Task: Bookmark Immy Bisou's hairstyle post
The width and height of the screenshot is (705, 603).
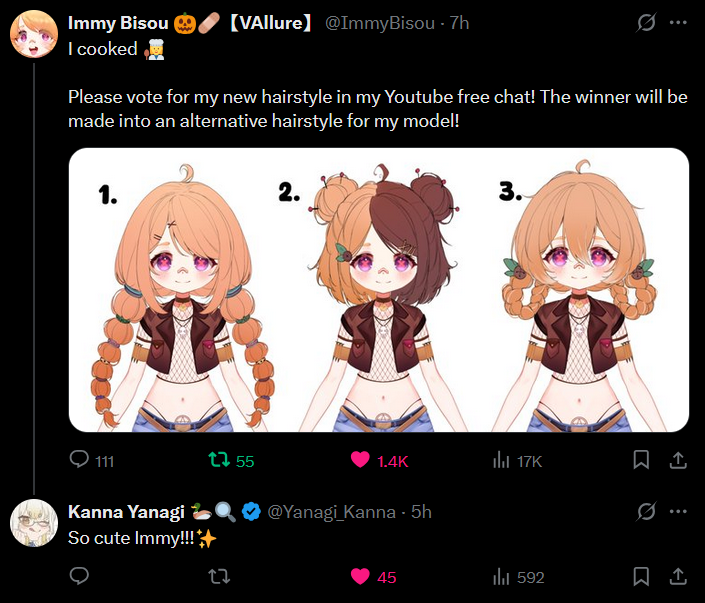Action: [642, 460]
